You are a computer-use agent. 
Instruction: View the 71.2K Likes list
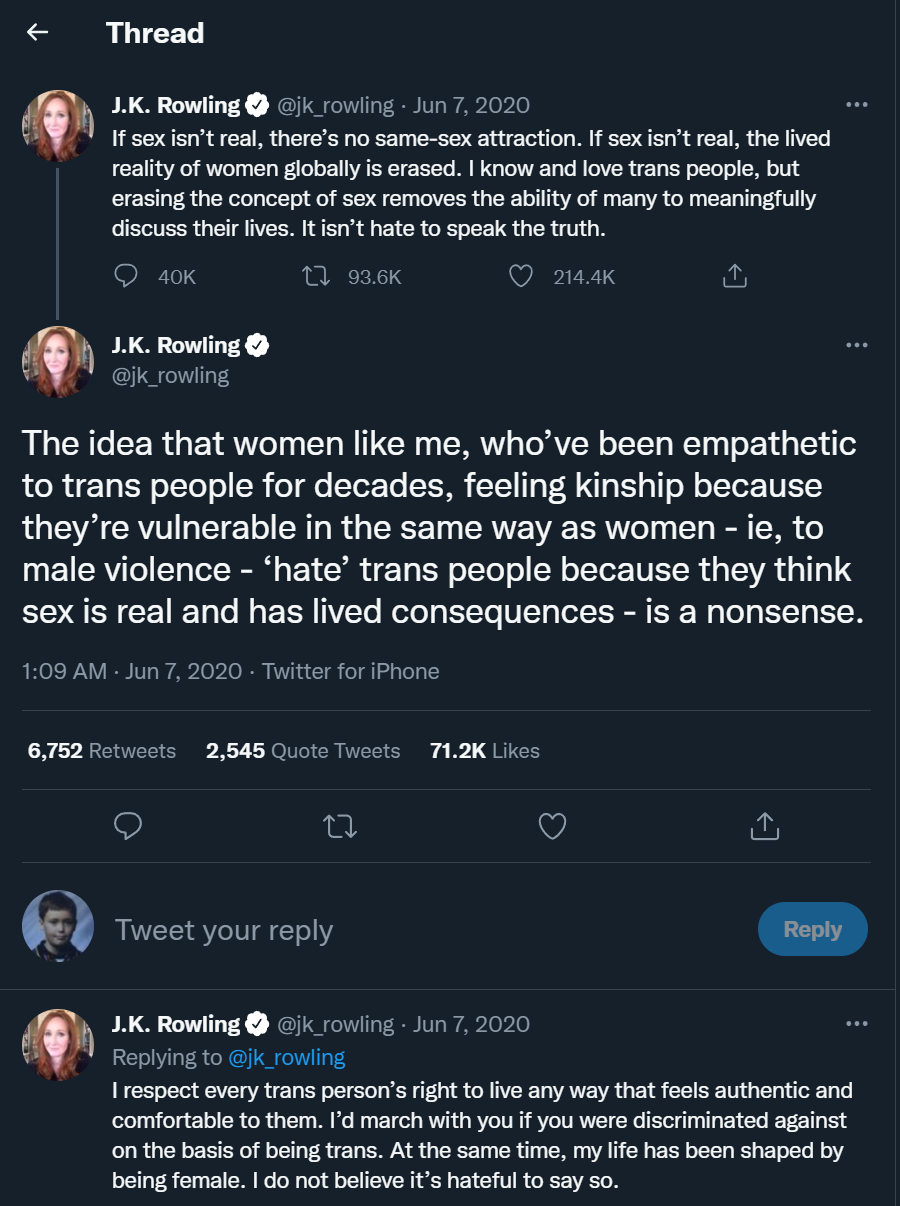pyautogui.click(x=485, y=751)
